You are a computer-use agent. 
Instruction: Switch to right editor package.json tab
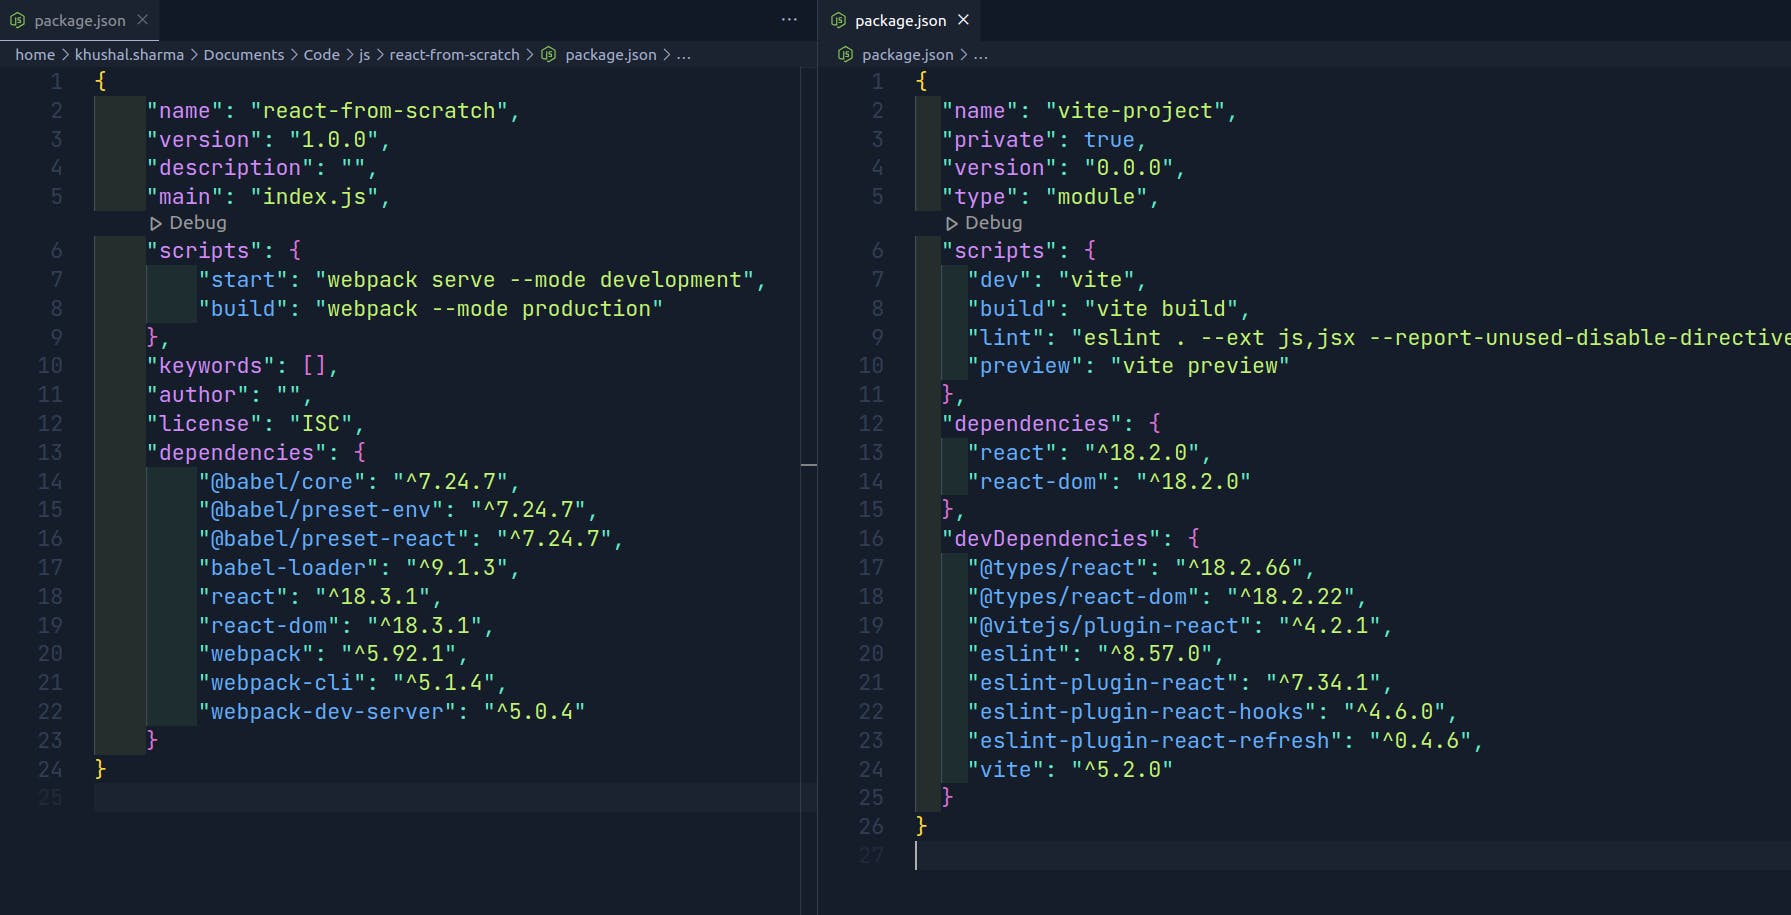[900, 20]
